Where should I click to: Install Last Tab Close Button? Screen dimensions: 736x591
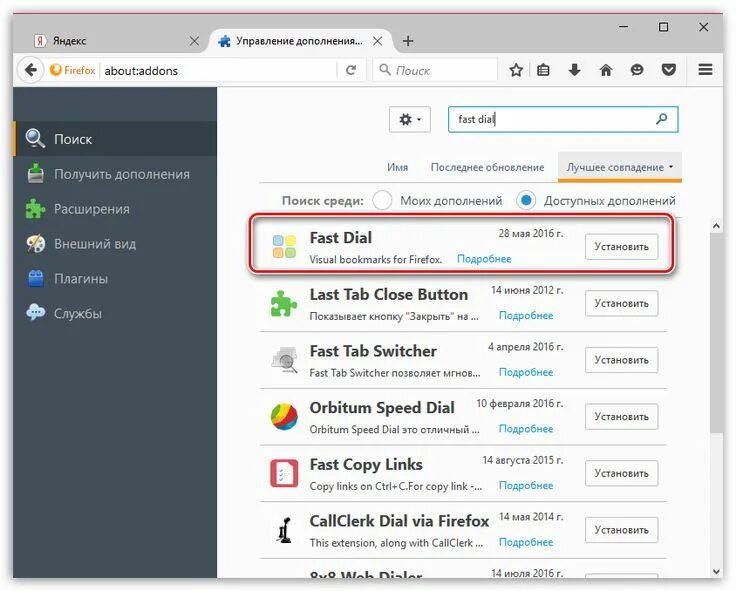pos(621,303)
